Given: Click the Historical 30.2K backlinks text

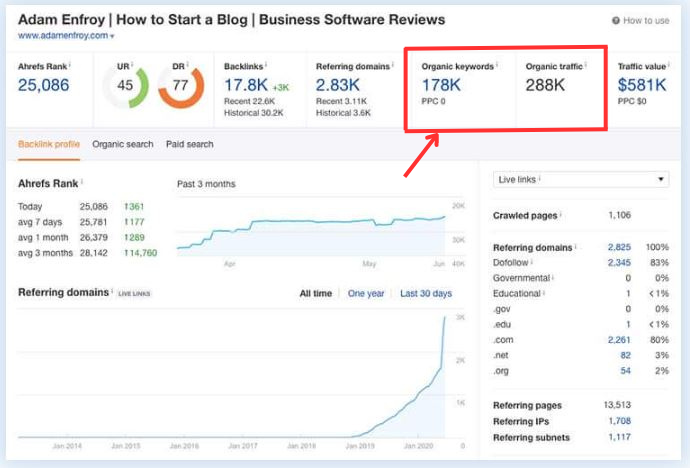Looking at the screenshot, I should pos(254,113).
